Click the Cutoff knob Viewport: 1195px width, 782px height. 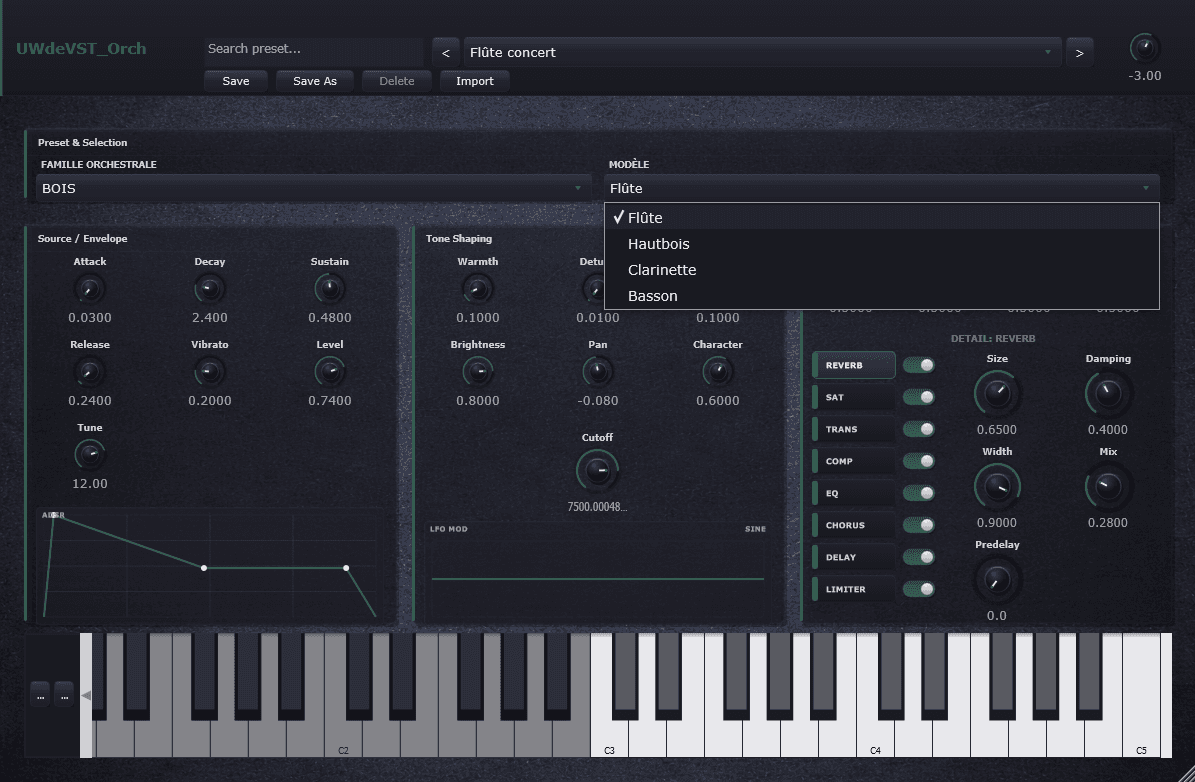click(597, 470)
